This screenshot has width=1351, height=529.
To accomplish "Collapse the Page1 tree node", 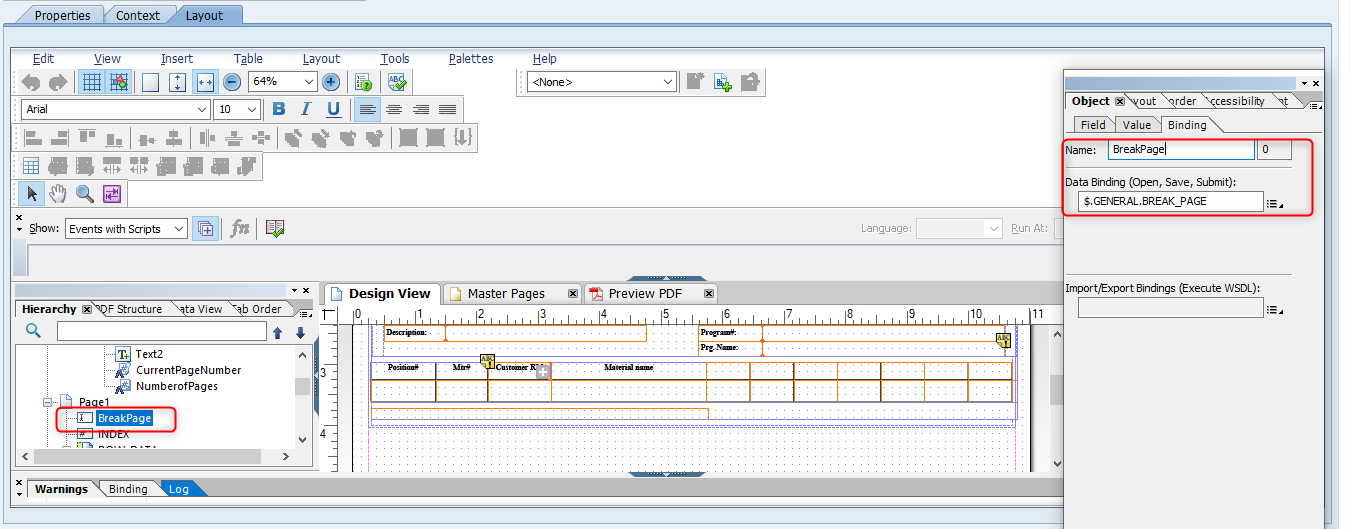I will [x=46, y=402].
